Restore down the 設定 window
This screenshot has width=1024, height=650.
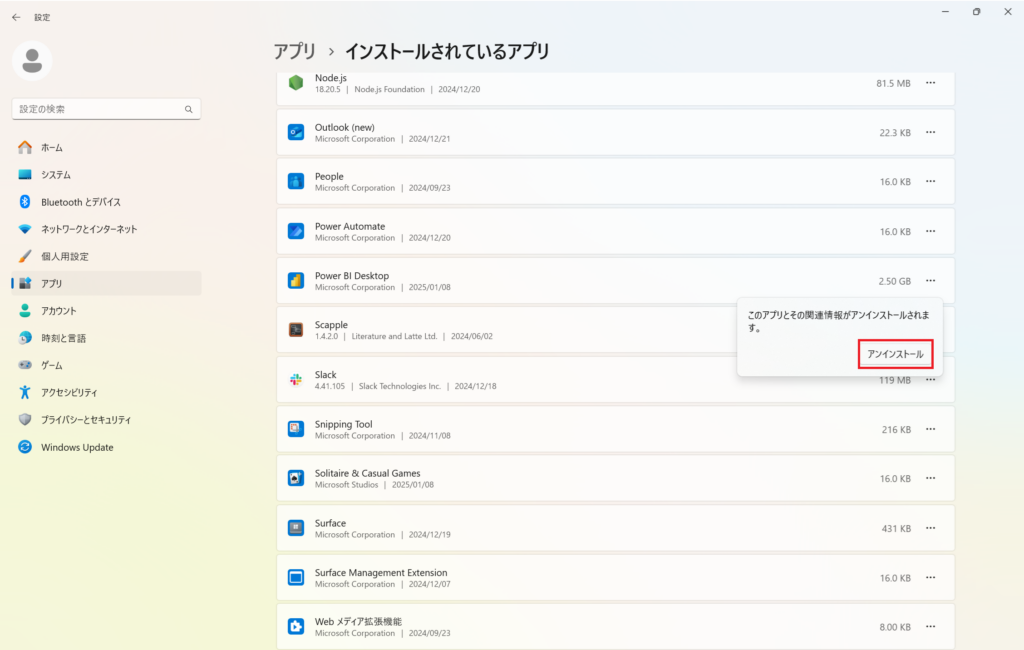pos(976,12)
